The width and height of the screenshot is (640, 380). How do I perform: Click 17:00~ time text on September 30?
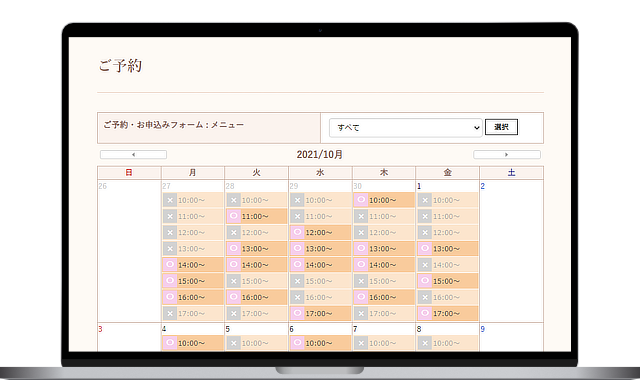pos(382,313)
